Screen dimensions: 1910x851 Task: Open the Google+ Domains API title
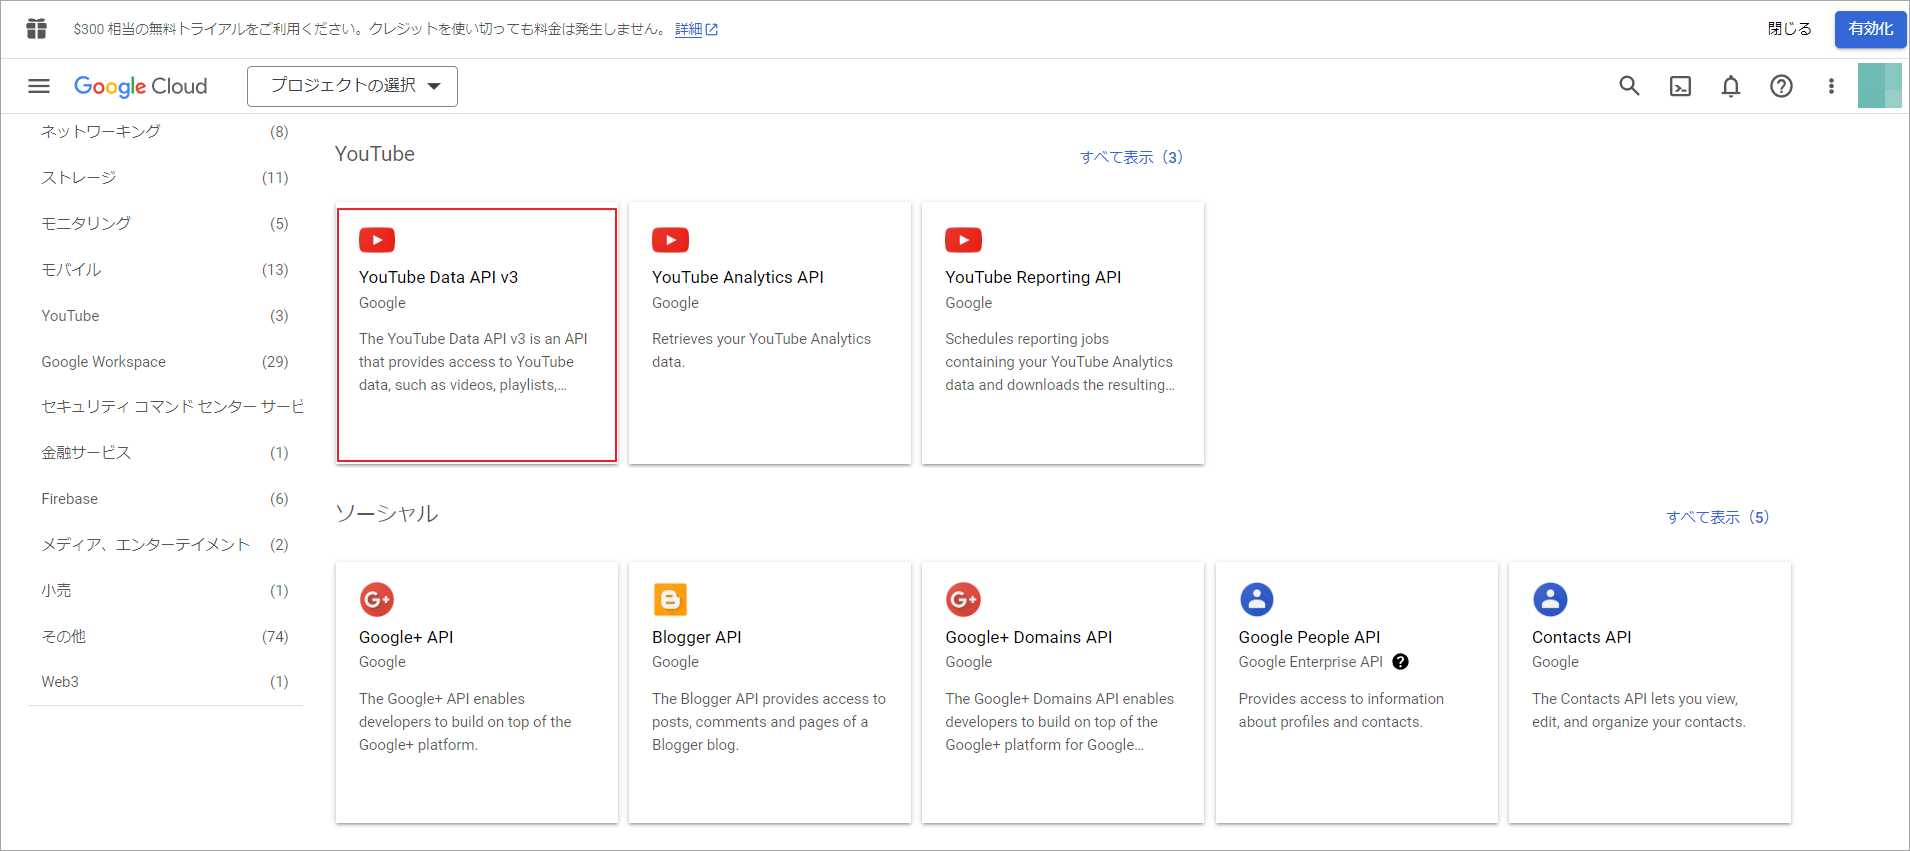(1028, 637)
